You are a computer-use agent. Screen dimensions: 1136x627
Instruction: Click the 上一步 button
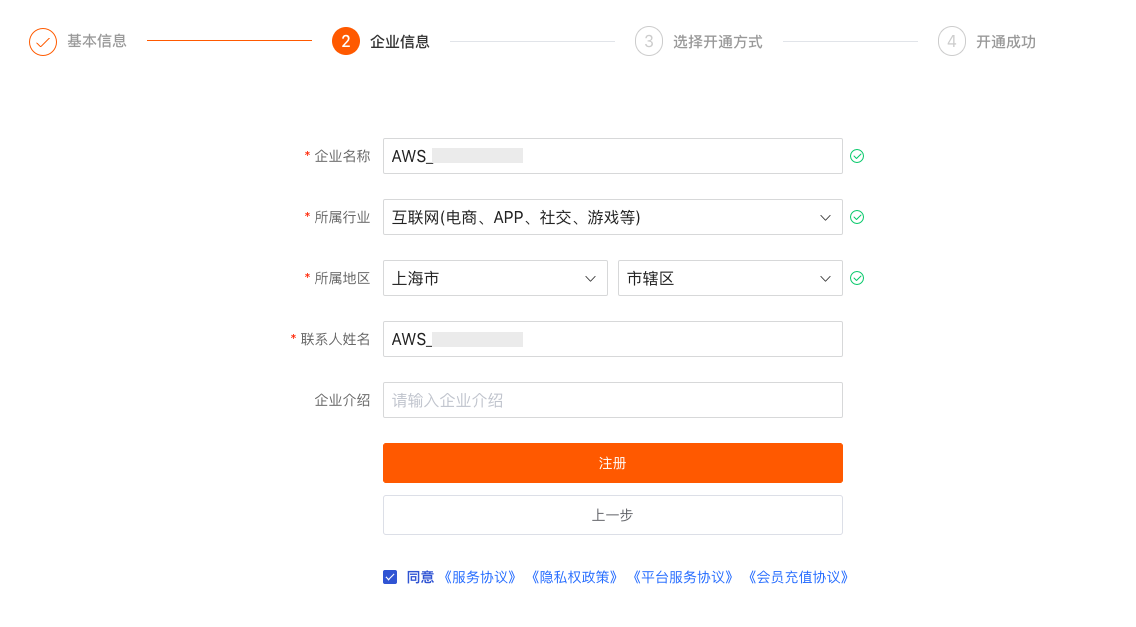point(612,515)
